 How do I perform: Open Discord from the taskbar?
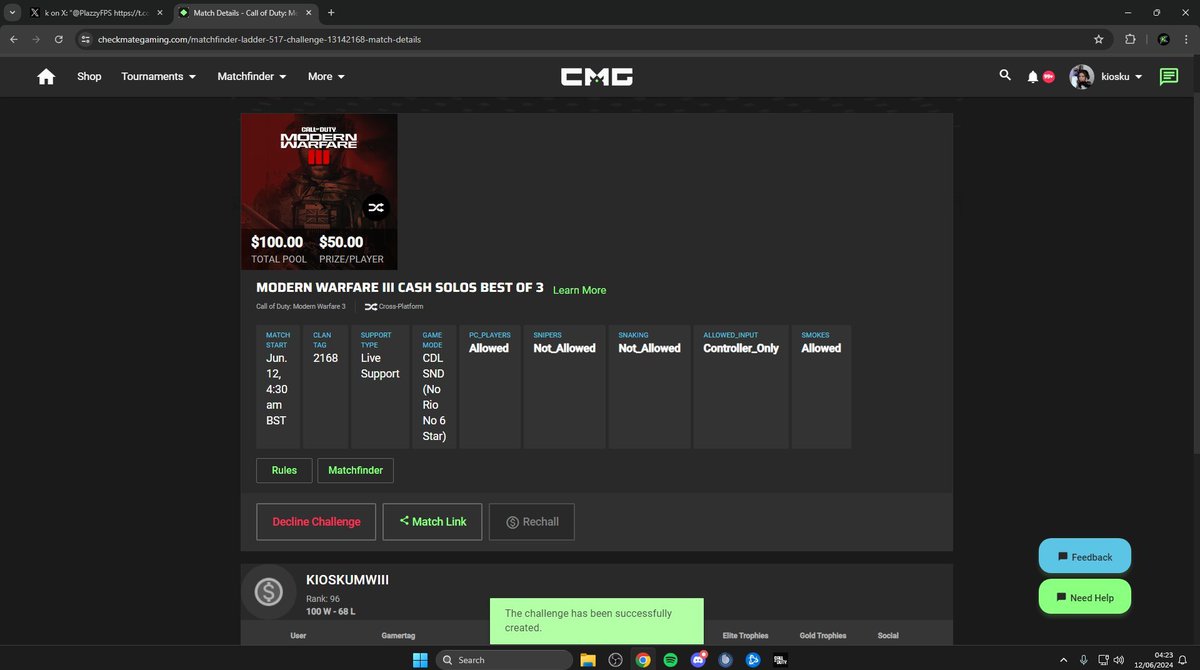point(698,659)
